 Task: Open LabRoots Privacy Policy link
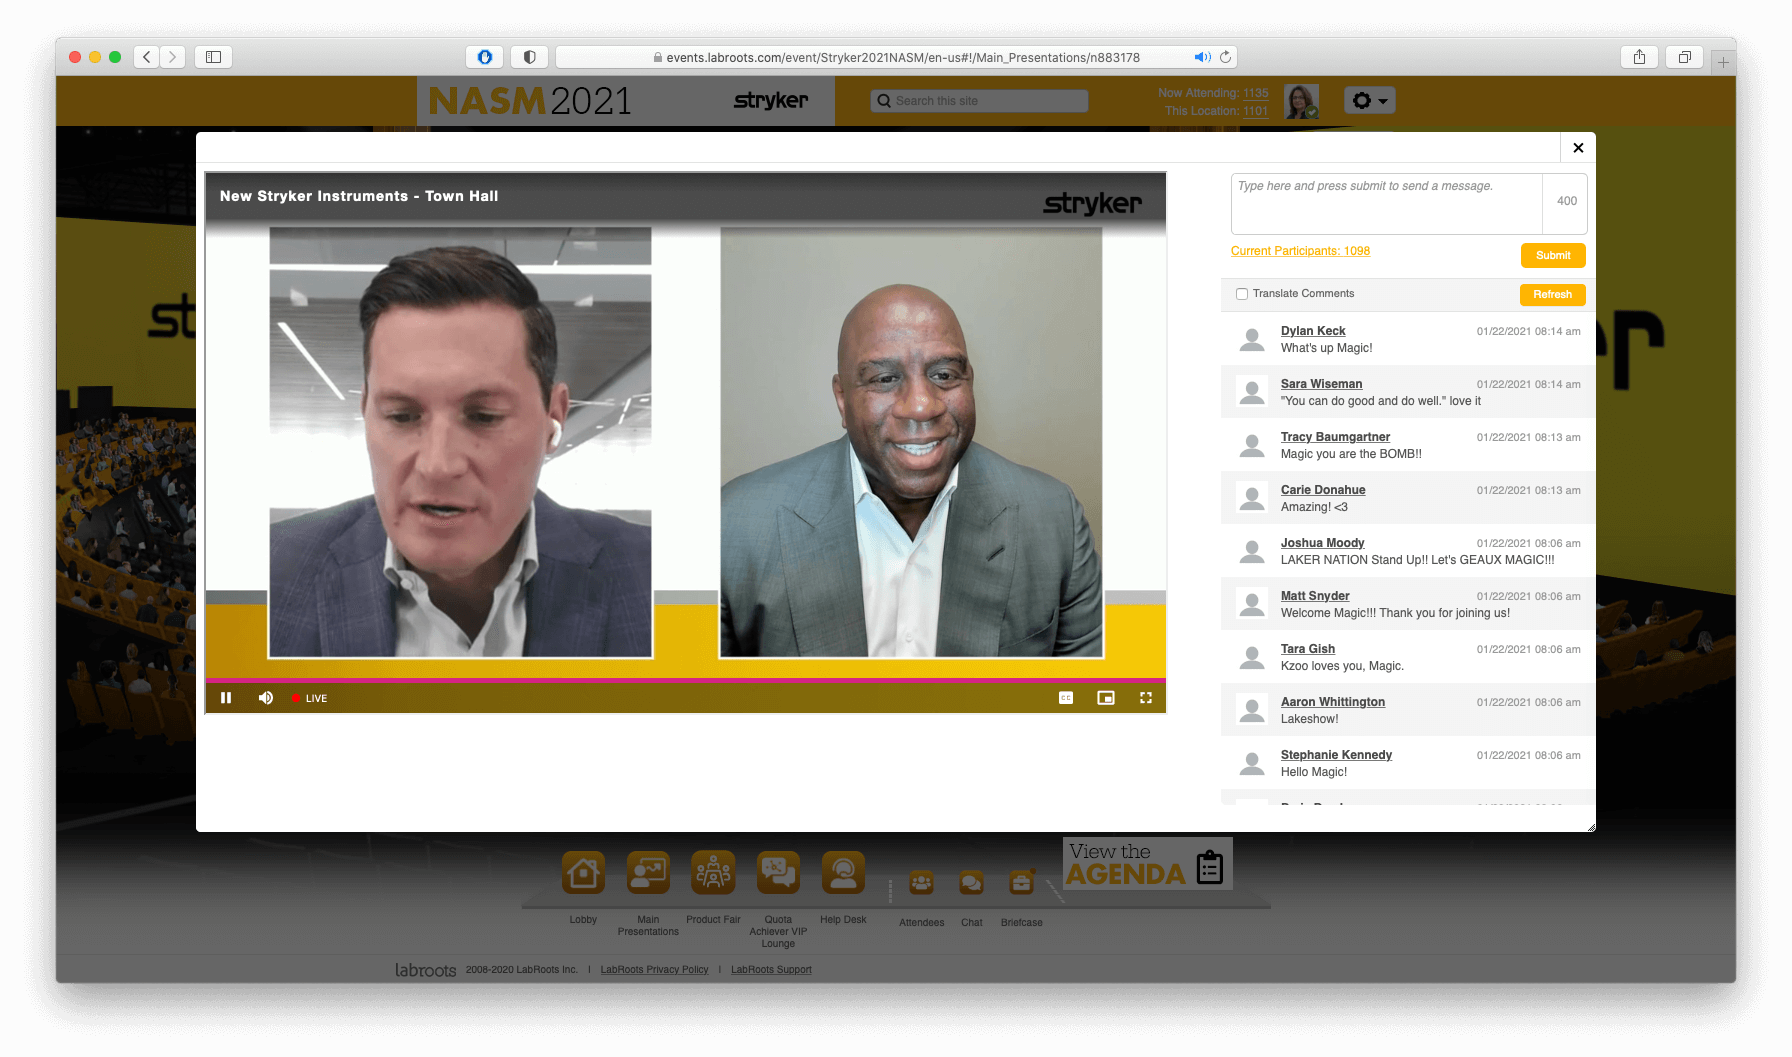point(654,970)
